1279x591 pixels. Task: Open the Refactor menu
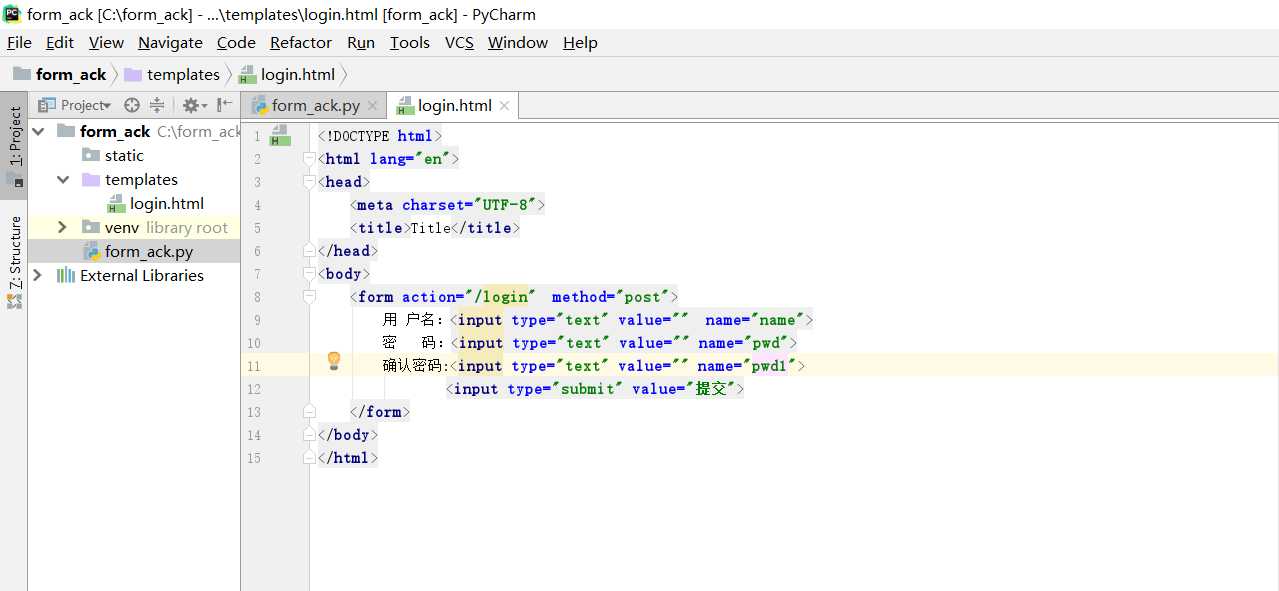(x=301, y=42)
